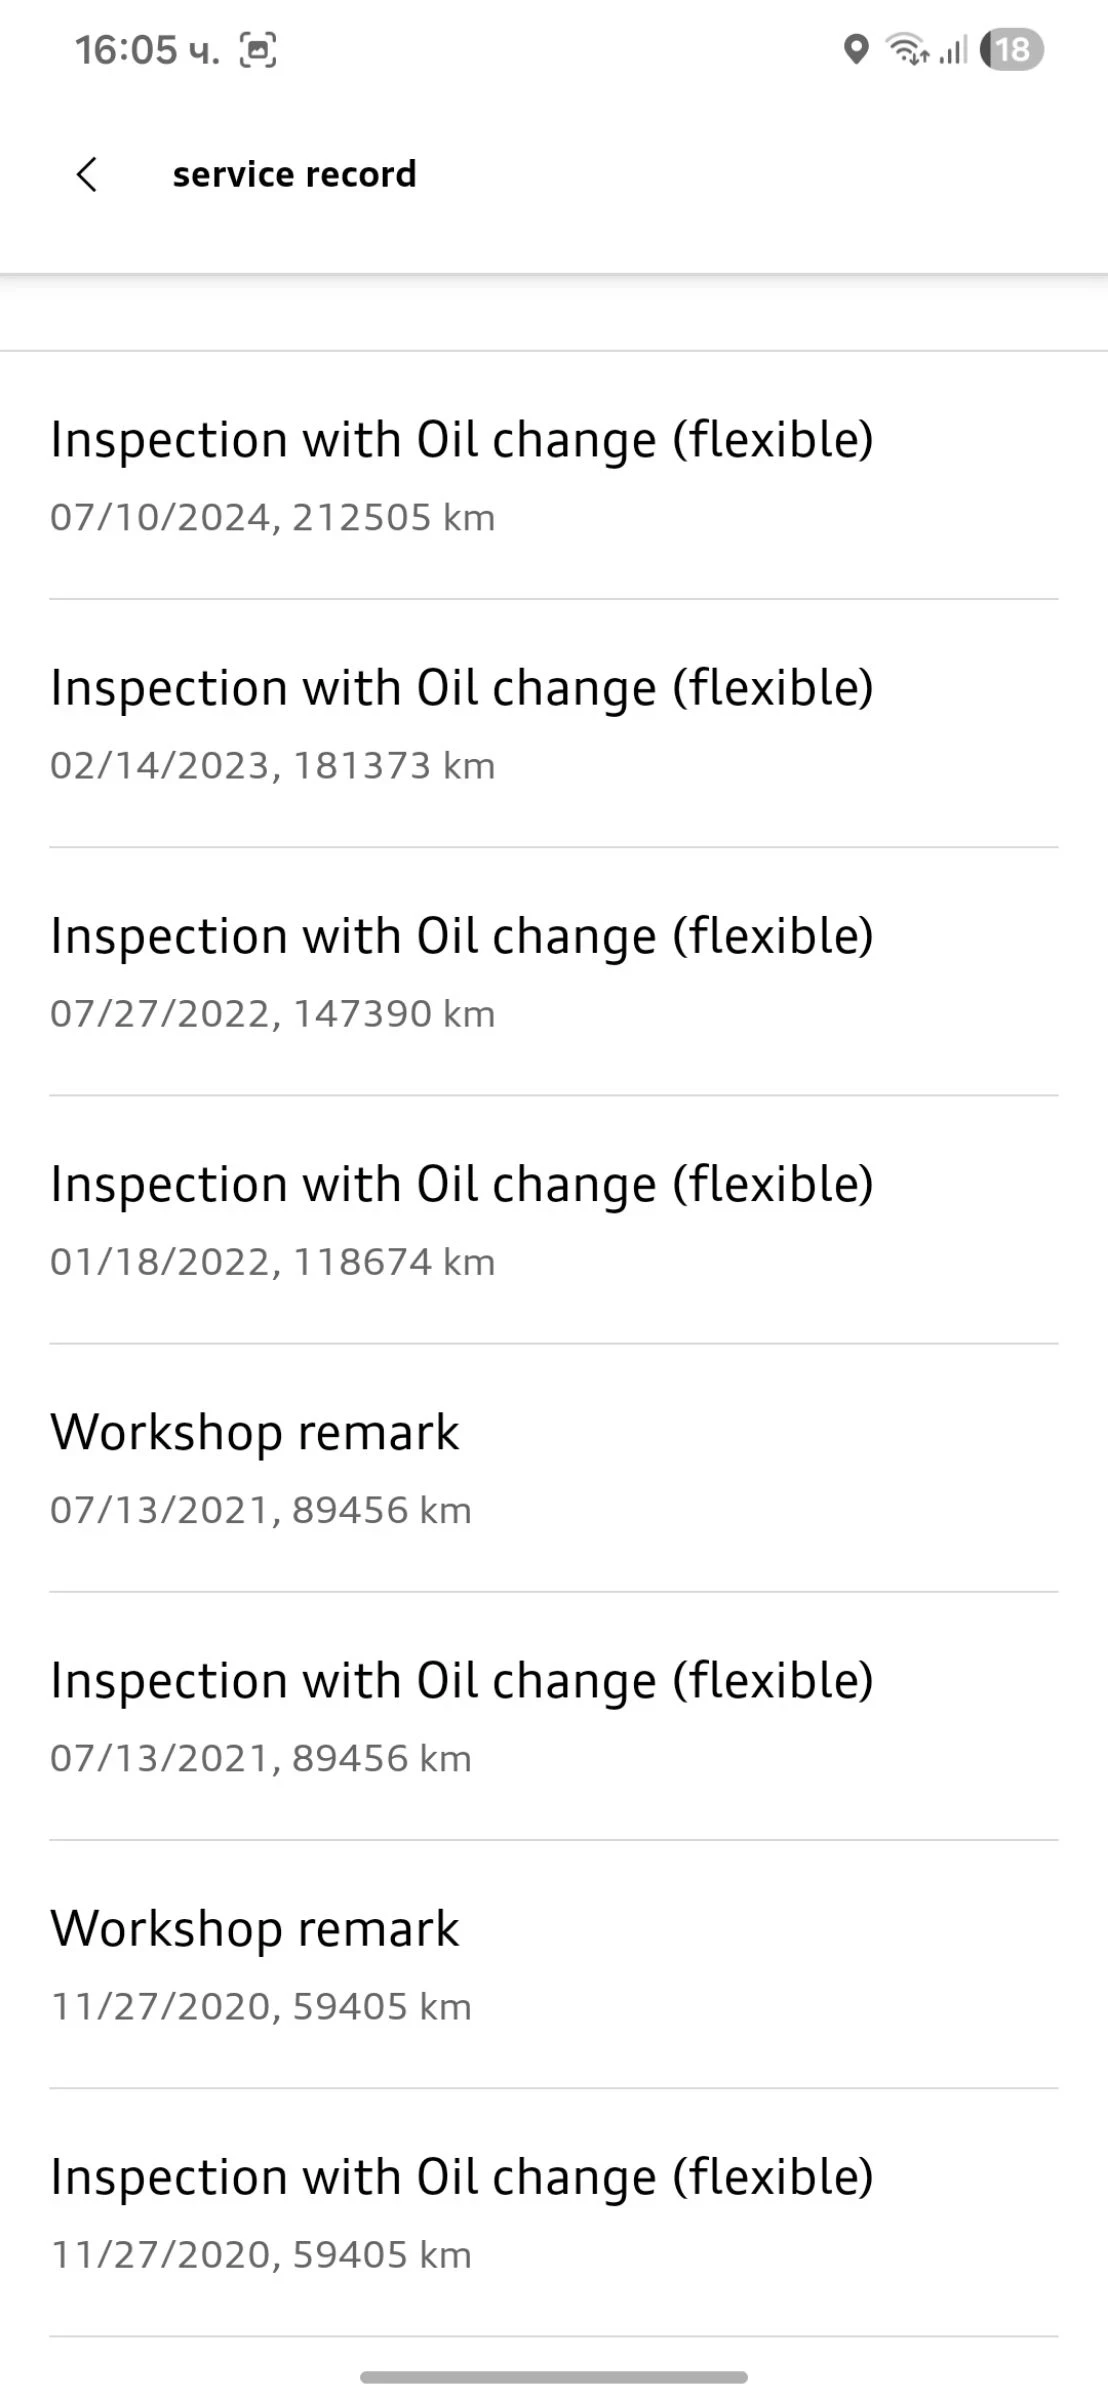The height and width of the screenshot is (2400, 1108).
Task: Tap the 16:05 clock in the status bar
Action: coord(146,50)
